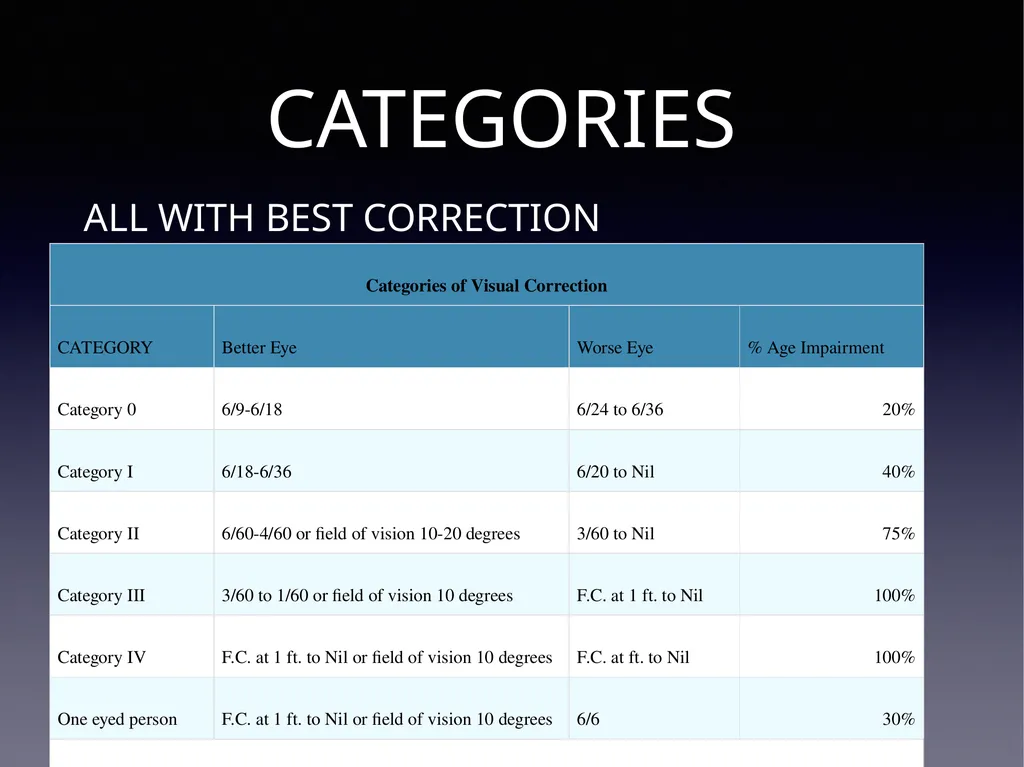Select the "Category IV" row label

102,657
